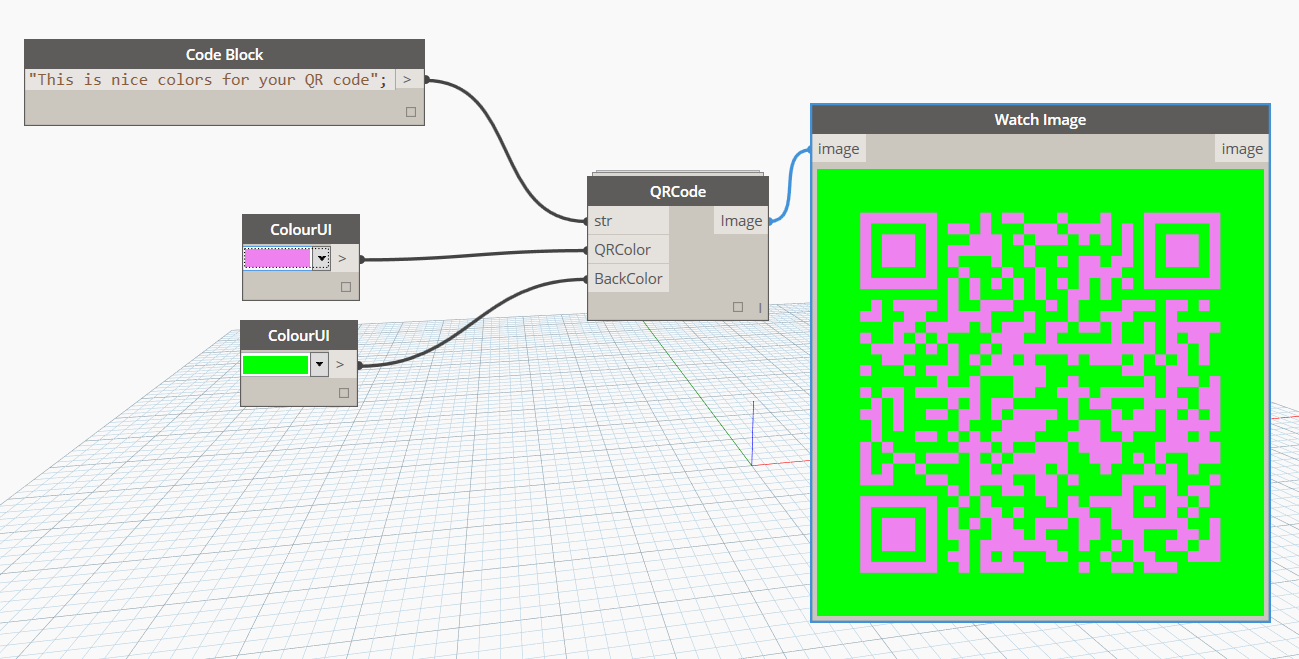The image size is (1299, 659).
Task: Click the output arrow of the Code Block
Action: point(408,79)
